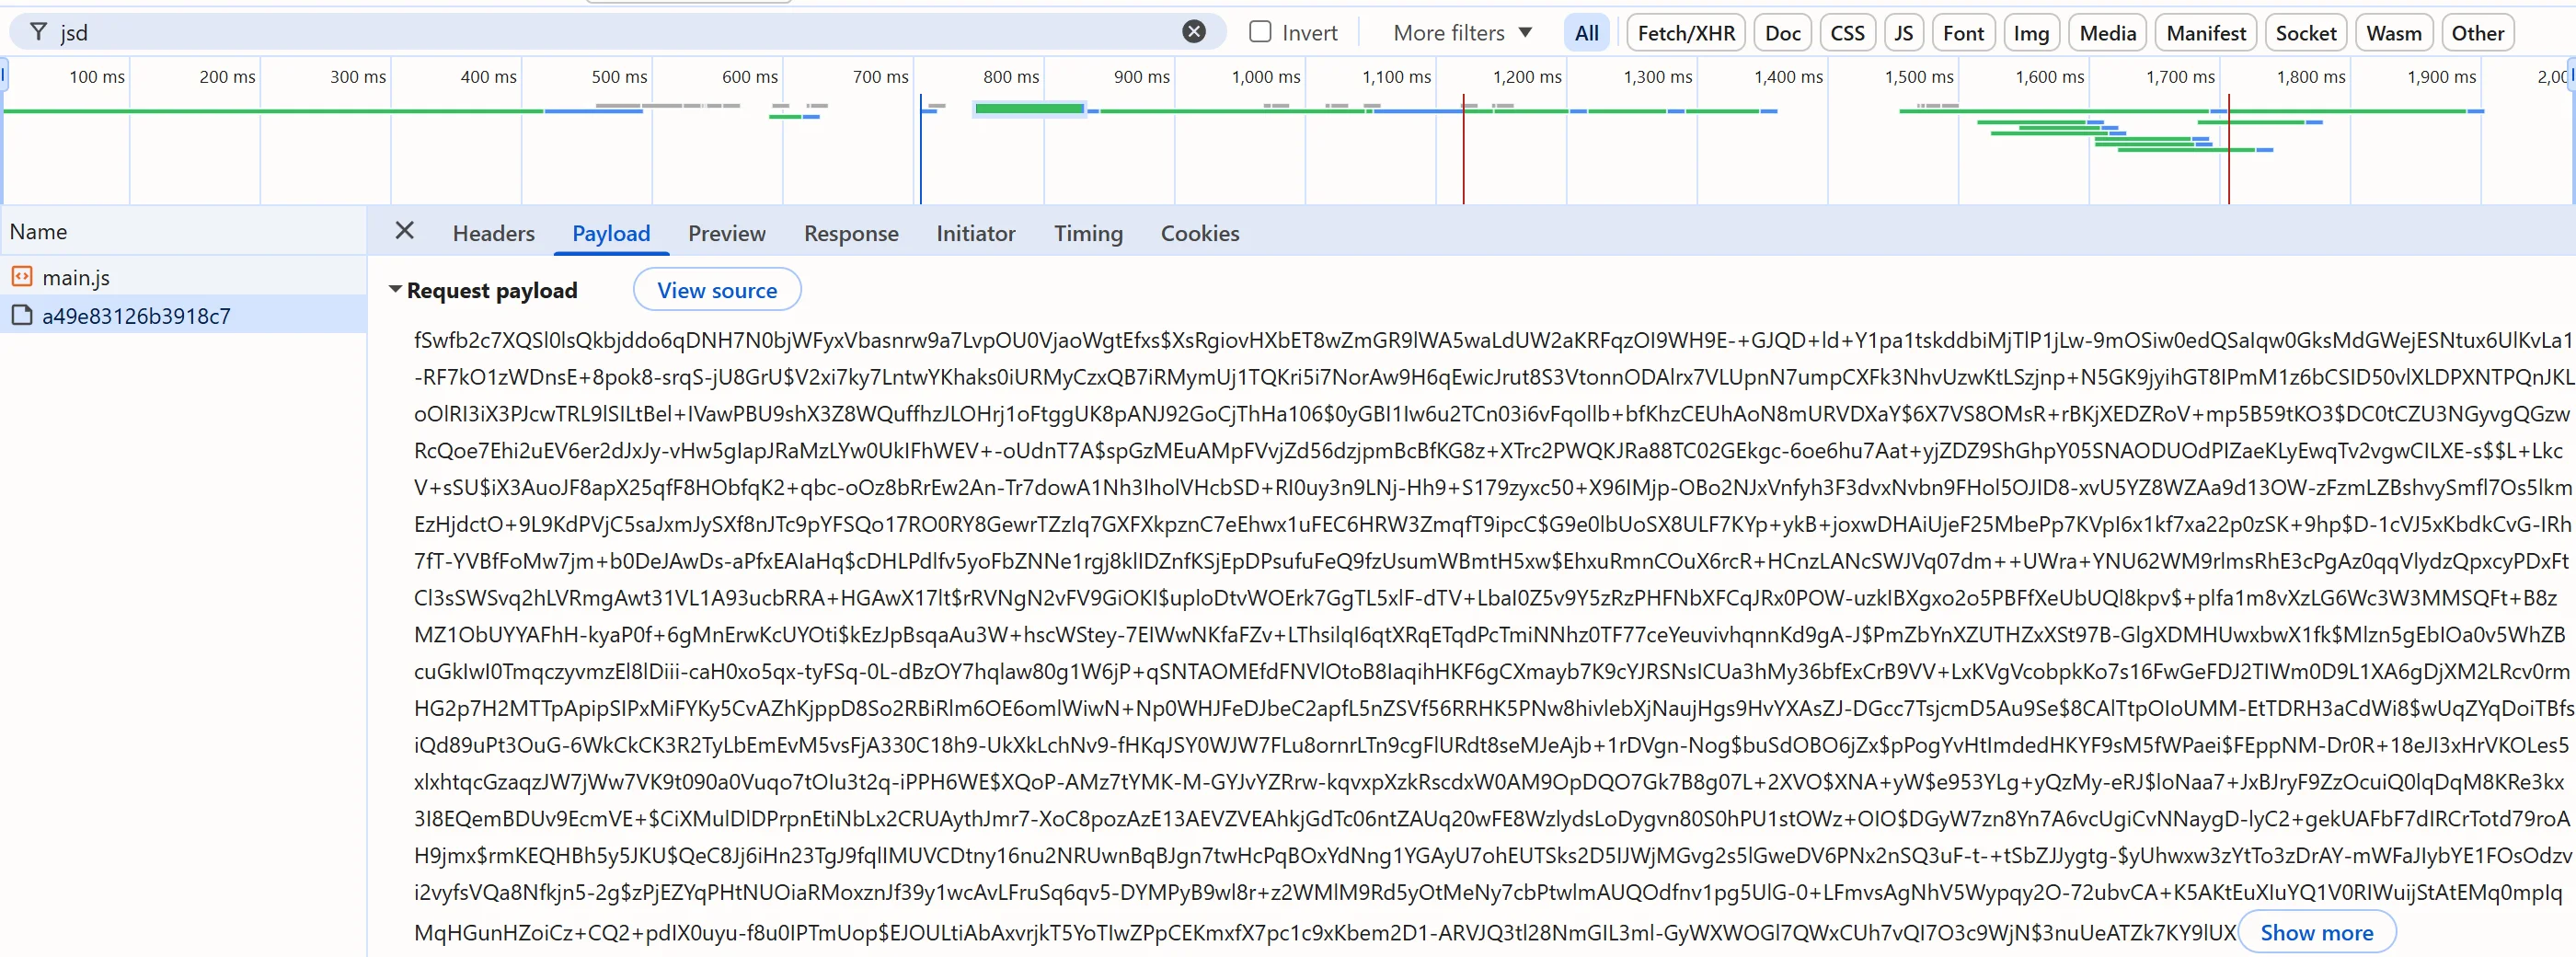
Task: Filter by Font requests
Action: (x=1963, y=33)
